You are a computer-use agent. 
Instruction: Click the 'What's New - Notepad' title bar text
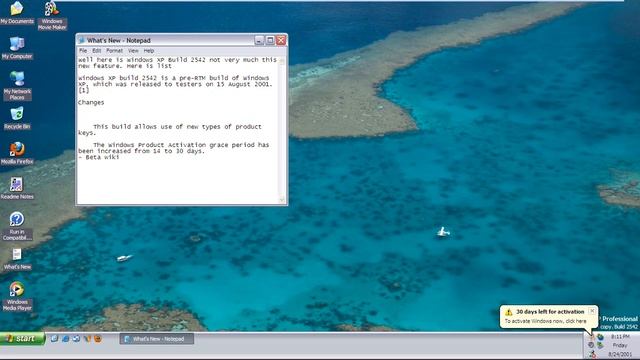[118, 40]
